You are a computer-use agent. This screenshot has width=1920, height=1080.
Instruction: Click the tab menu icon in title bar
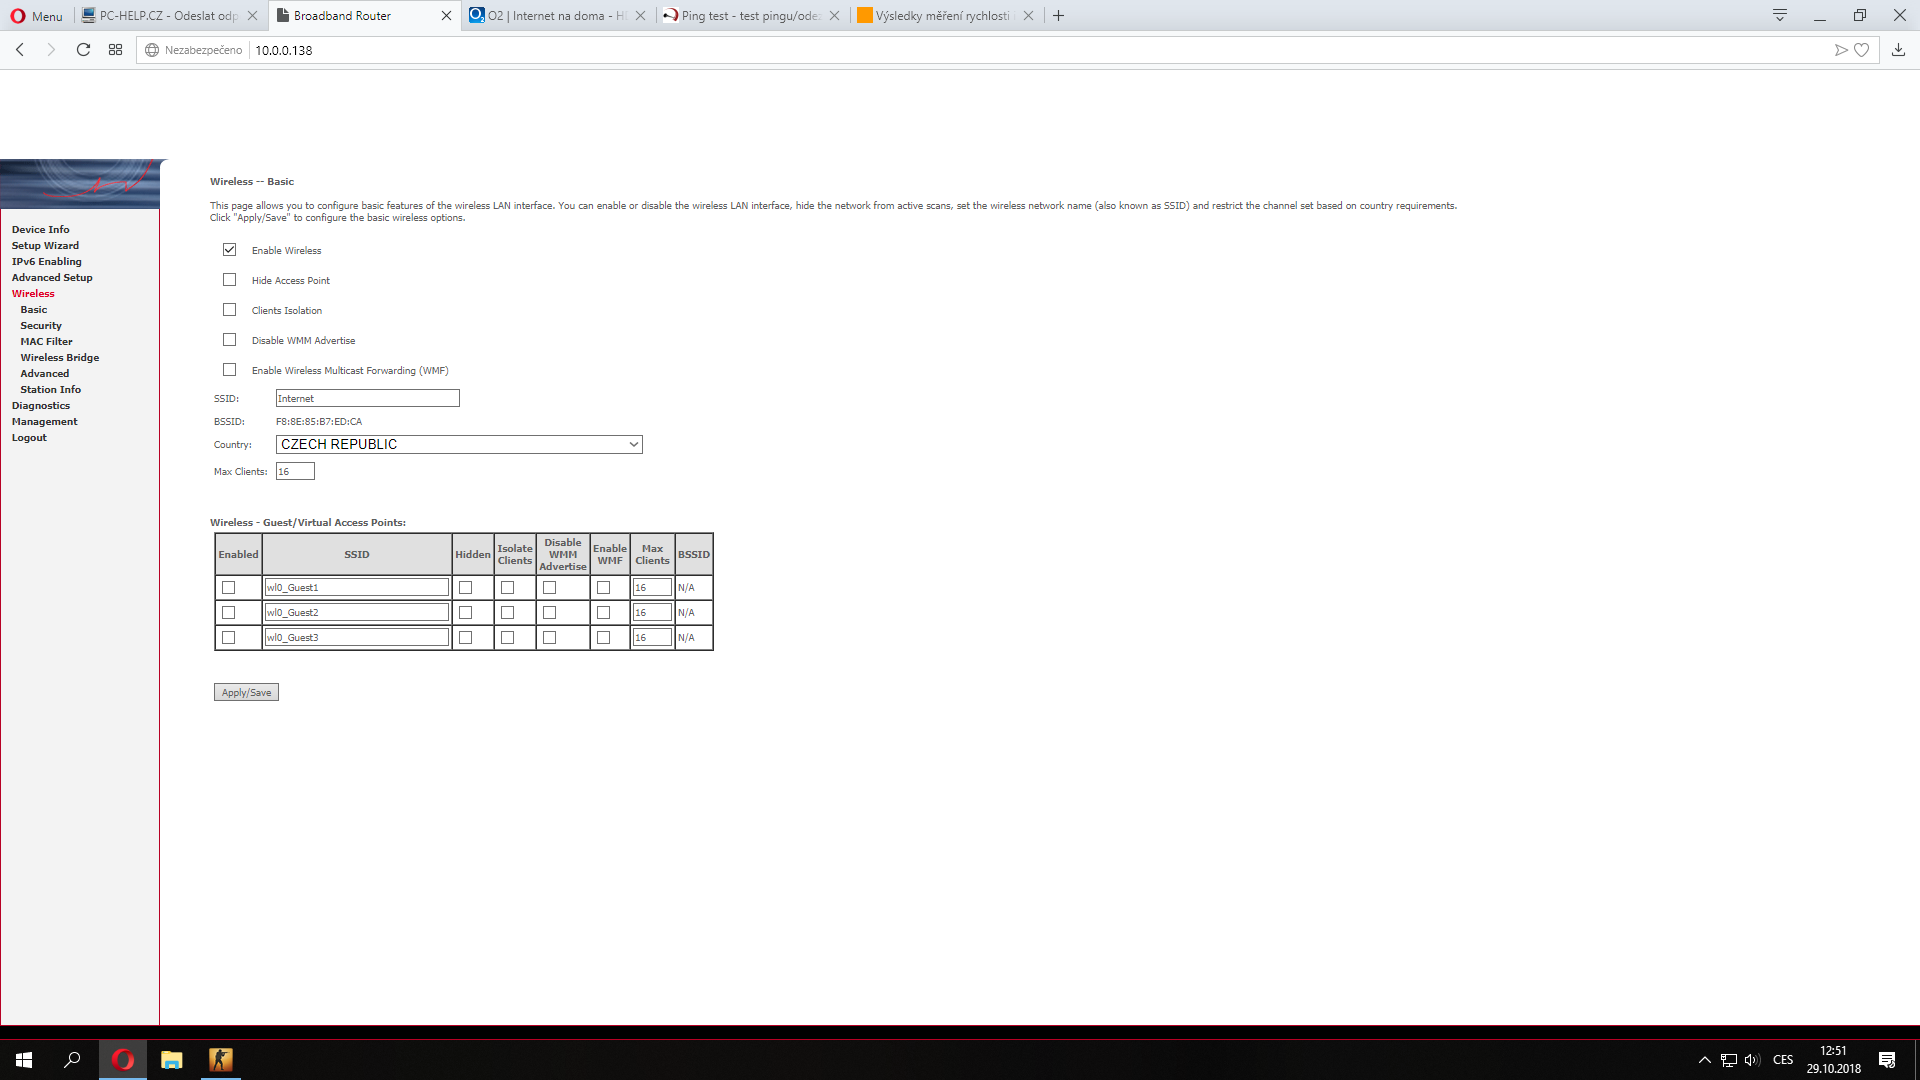point(1780,15)
